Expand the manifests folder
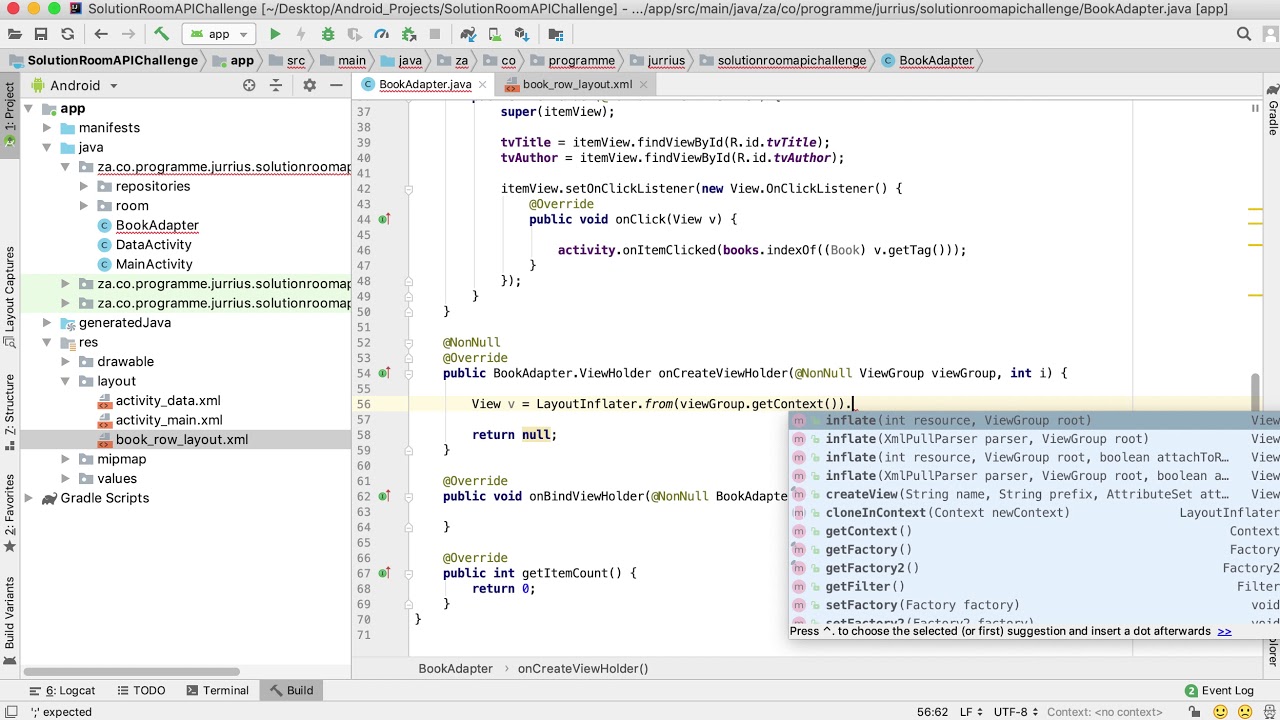 click(46, 128)
